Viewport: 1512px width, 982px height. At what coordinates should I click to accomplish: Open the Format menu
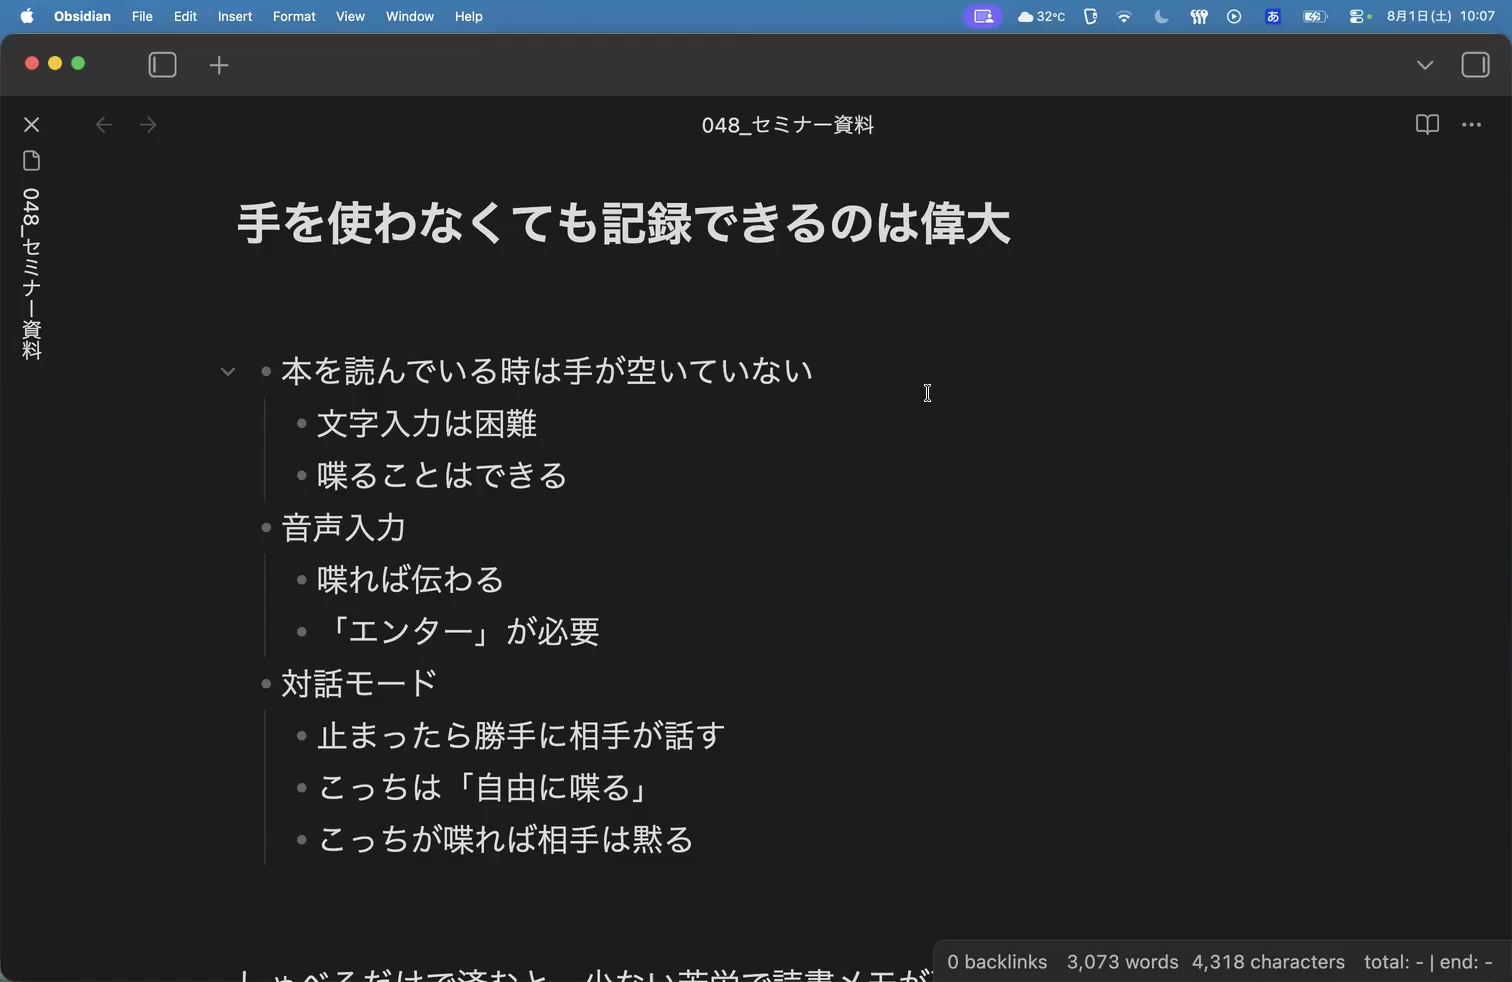pyautogui.click(x=294, y=16)
